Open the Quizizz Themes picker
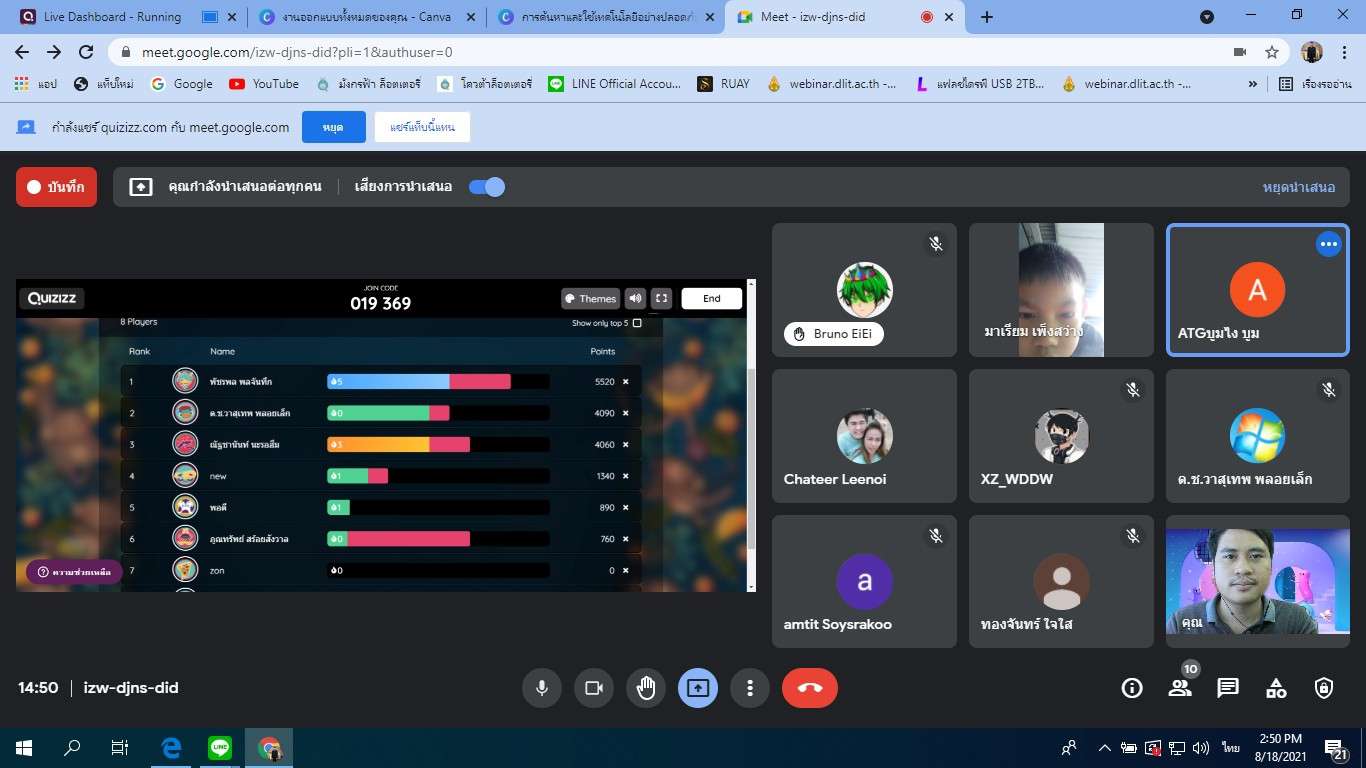 pos(589,298)
